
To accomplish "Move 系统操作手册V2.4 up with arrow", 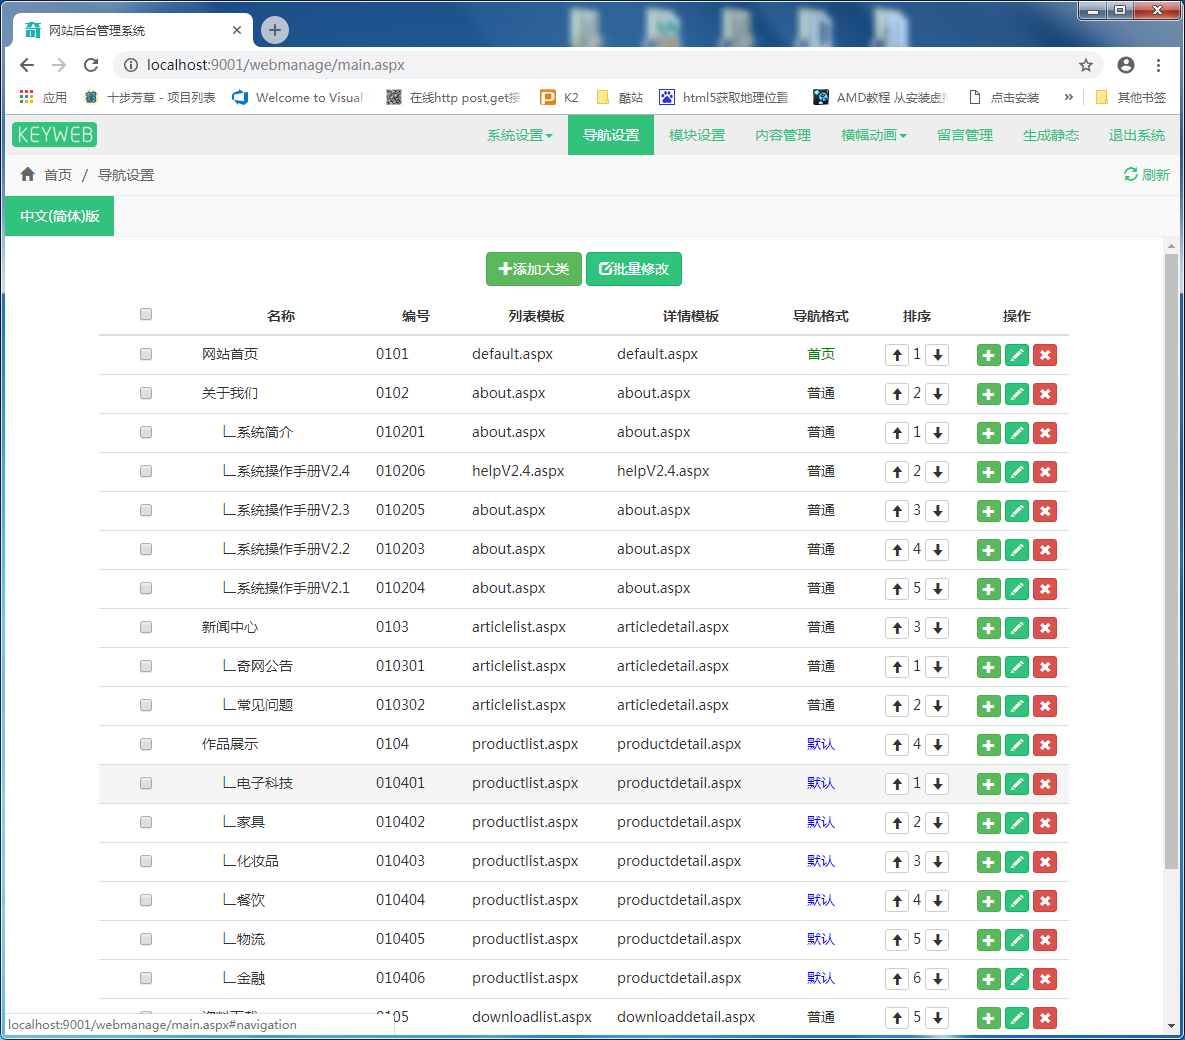I will [x=897, y=472].
